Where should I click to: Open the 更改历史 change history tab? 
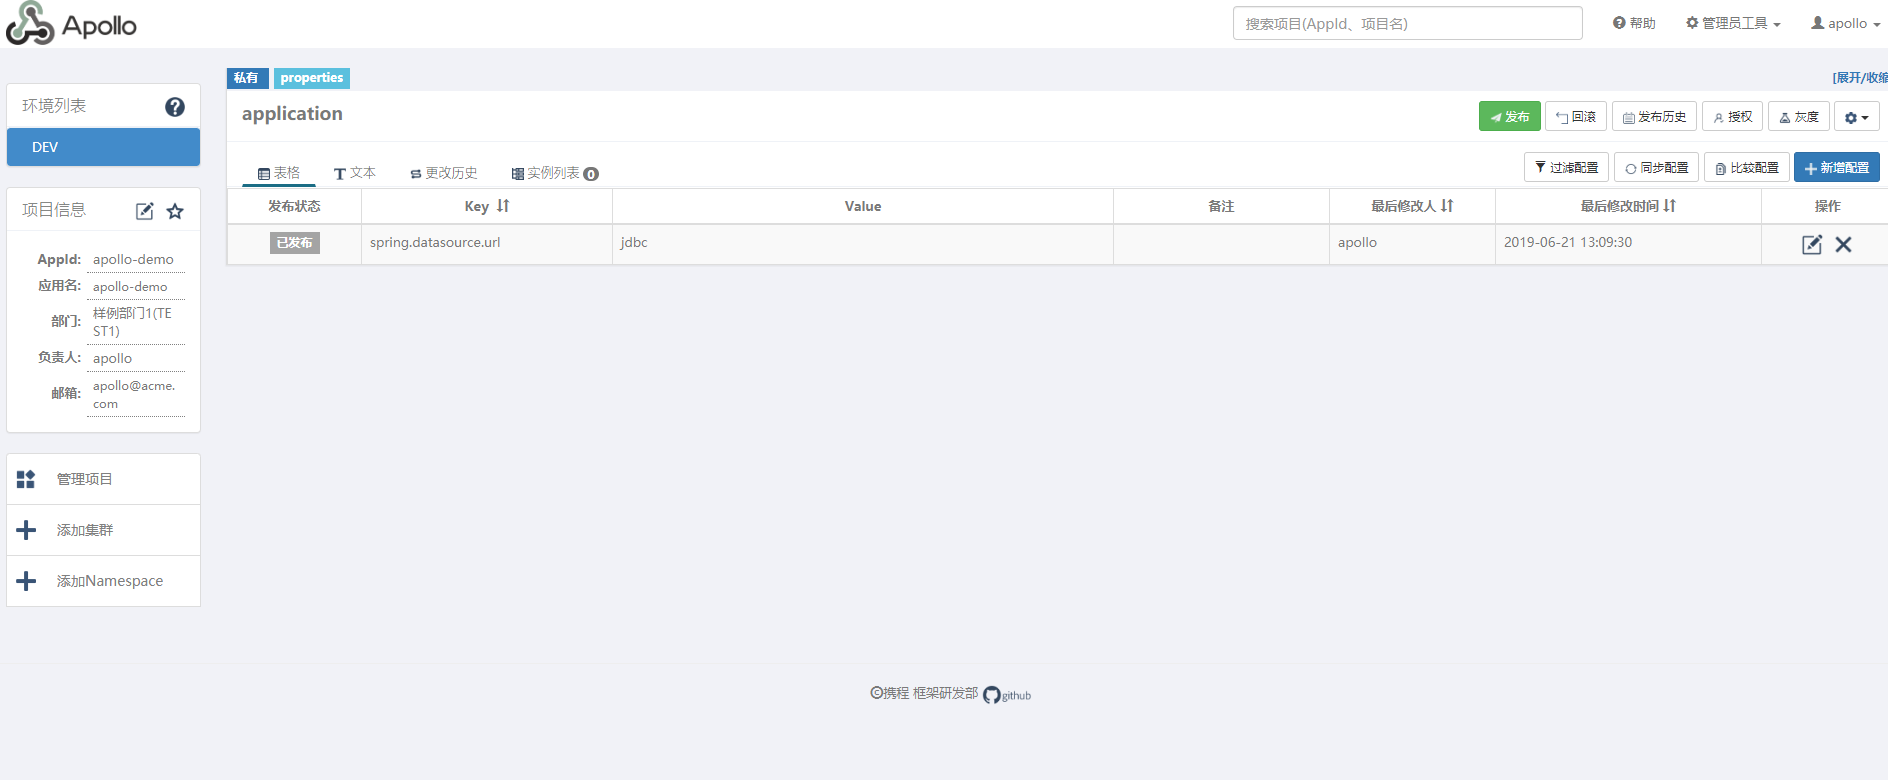coord(444,173)
